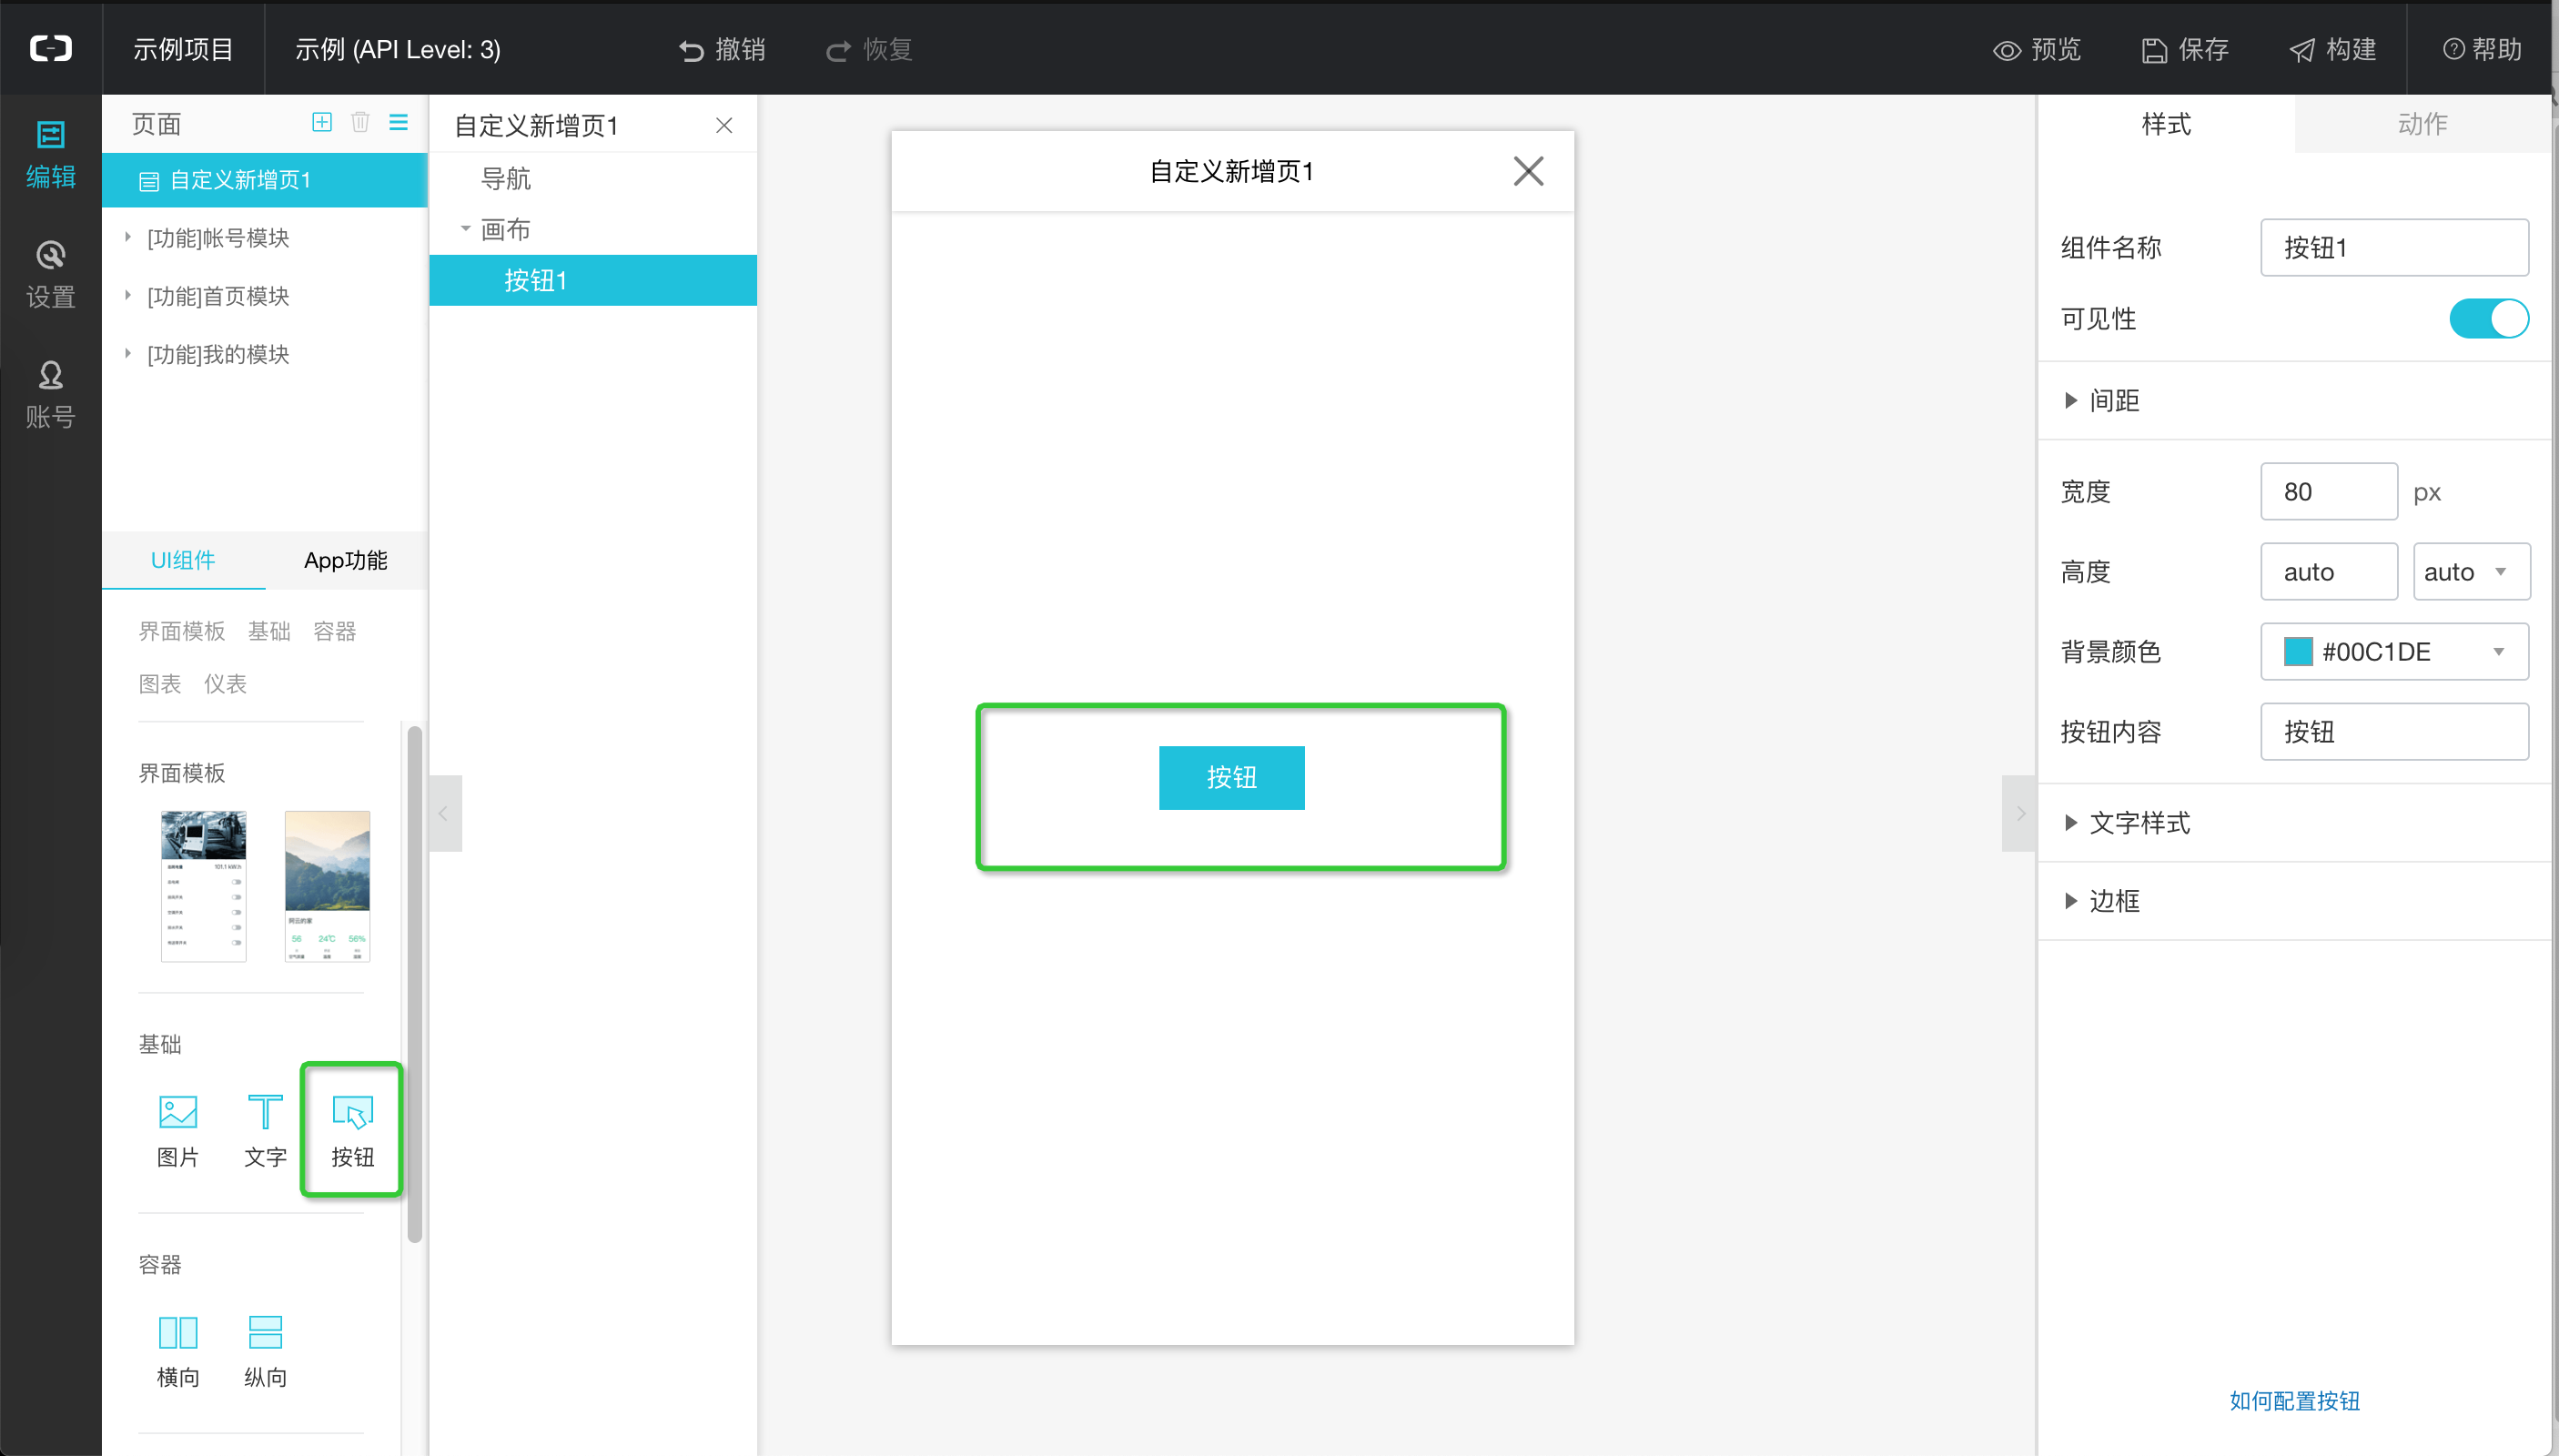2559x1456 pixels.
Task: Open the 编辑 (edit) sidebar section
Action: 50,154
